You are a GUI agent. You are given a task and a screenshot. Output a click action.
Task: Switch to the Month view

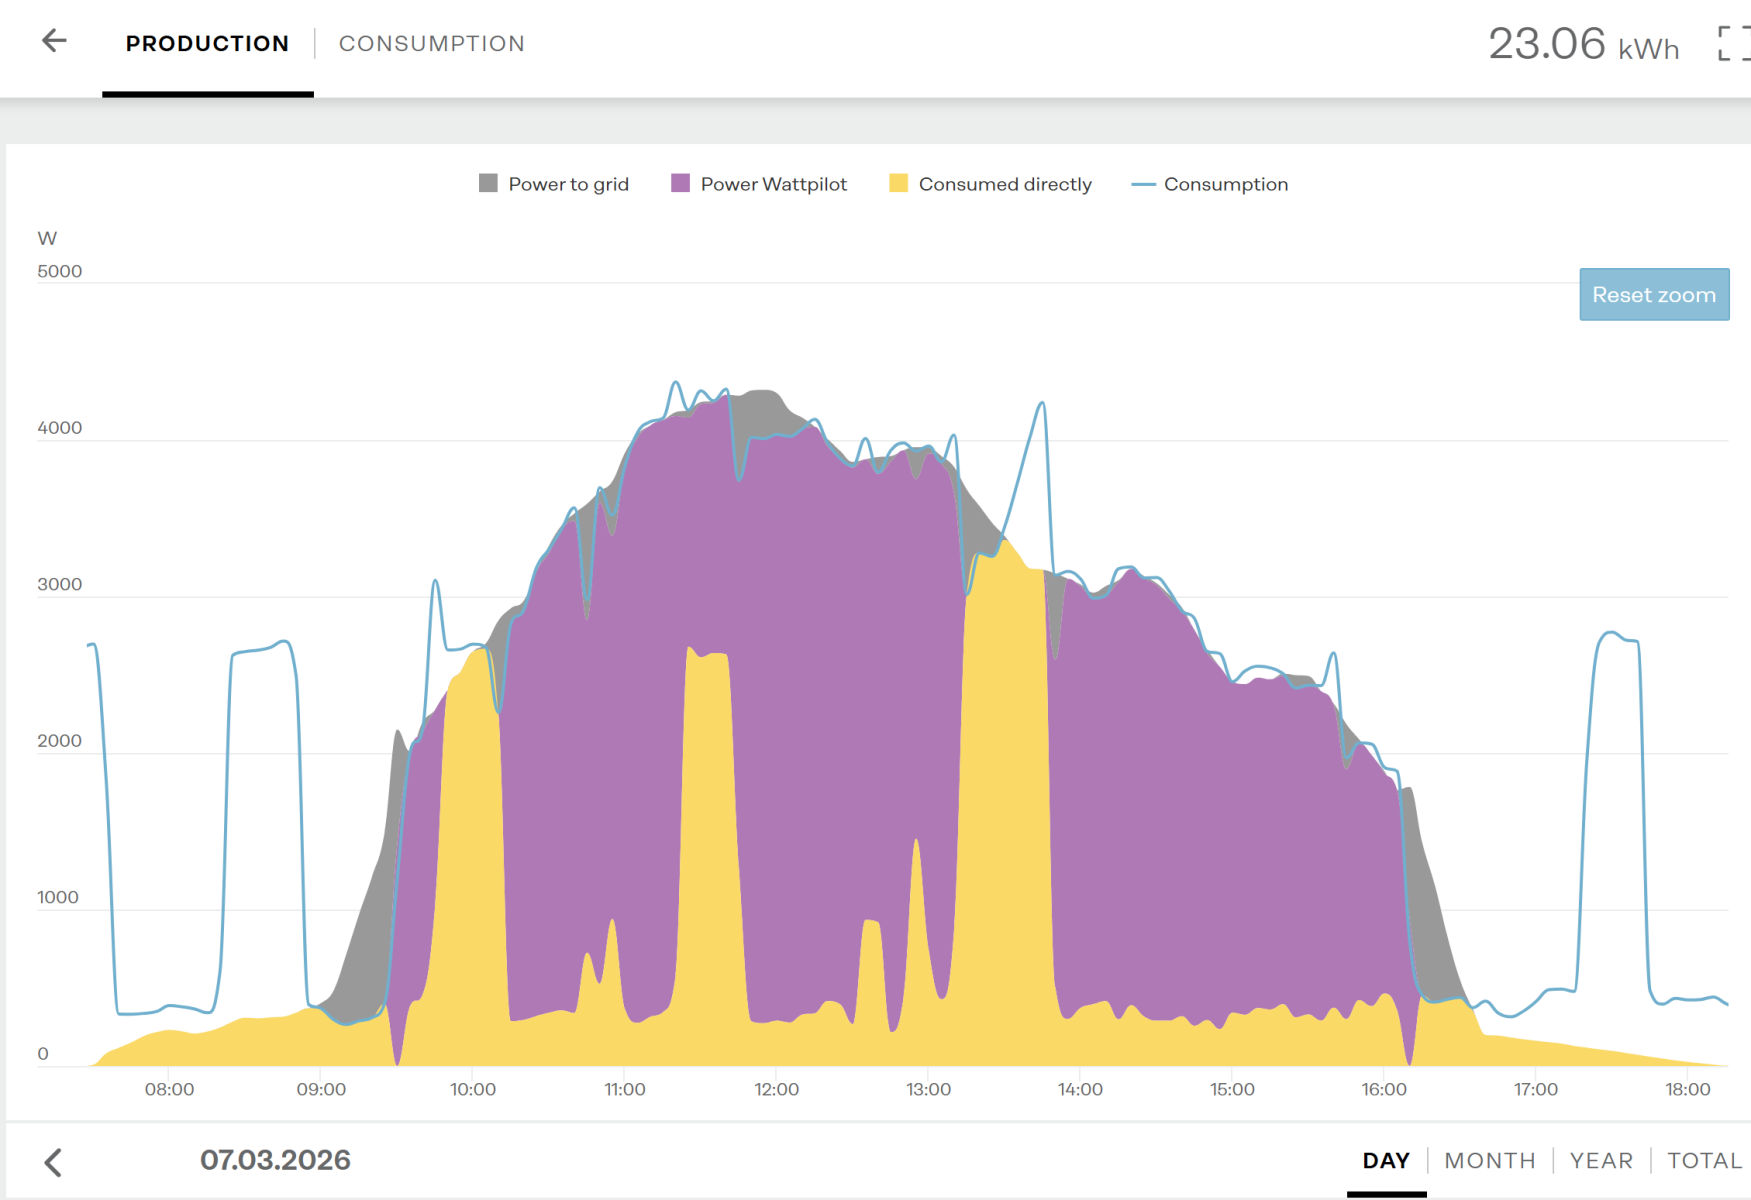pyautogui.click(x=1489, y=1160)
